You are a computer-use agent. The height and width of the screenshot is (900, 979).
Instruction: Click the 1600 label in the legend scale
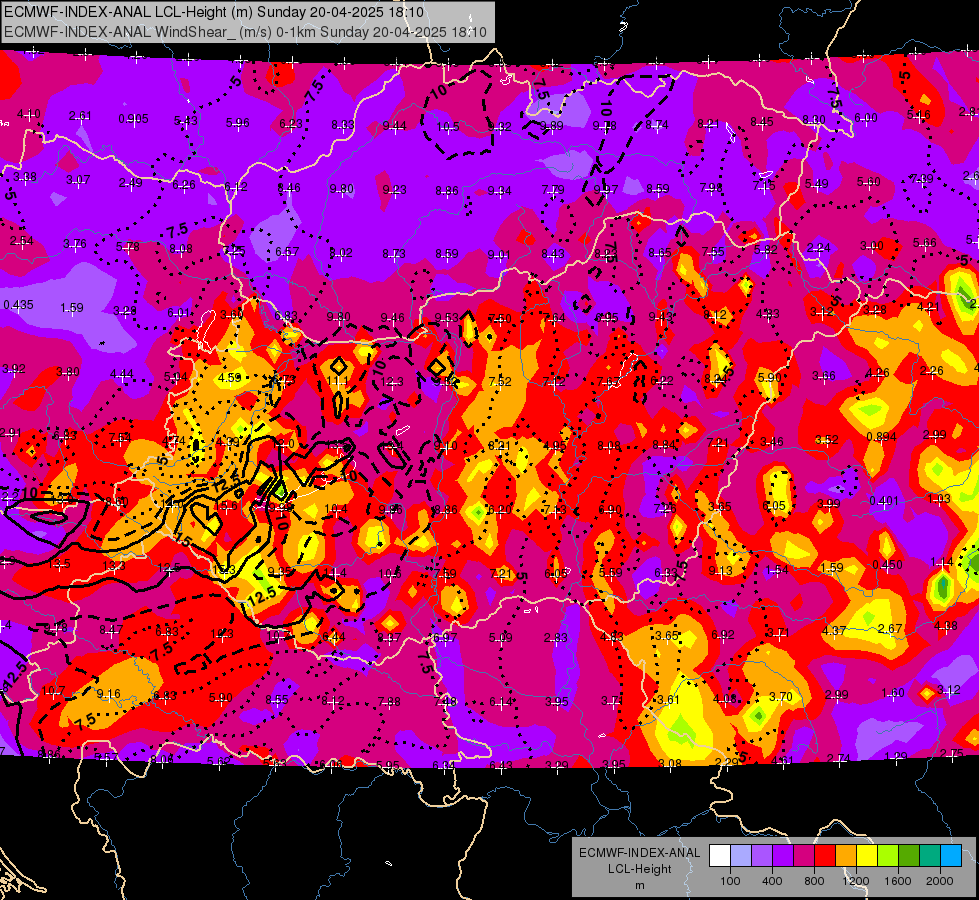coord(898,881)
